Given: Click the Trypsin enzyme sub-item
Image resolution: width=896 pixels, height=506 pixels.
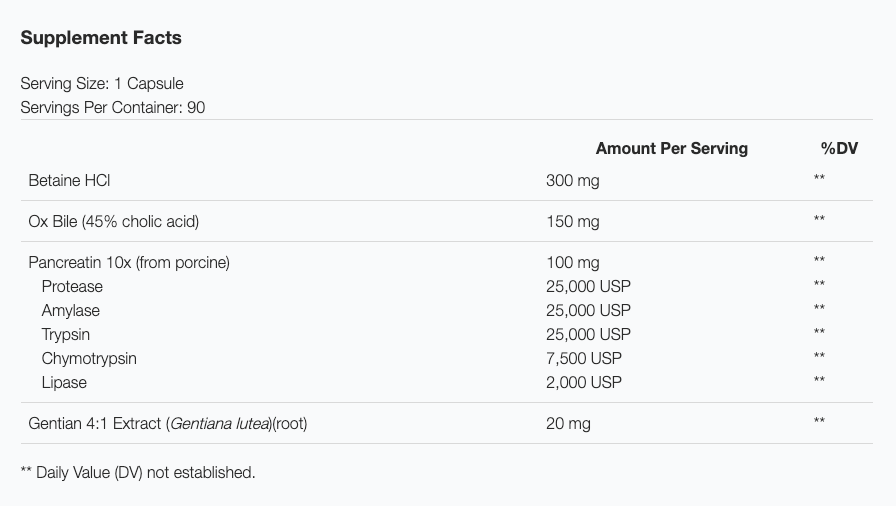Looking at the screenshot, I should pos(66,334).
